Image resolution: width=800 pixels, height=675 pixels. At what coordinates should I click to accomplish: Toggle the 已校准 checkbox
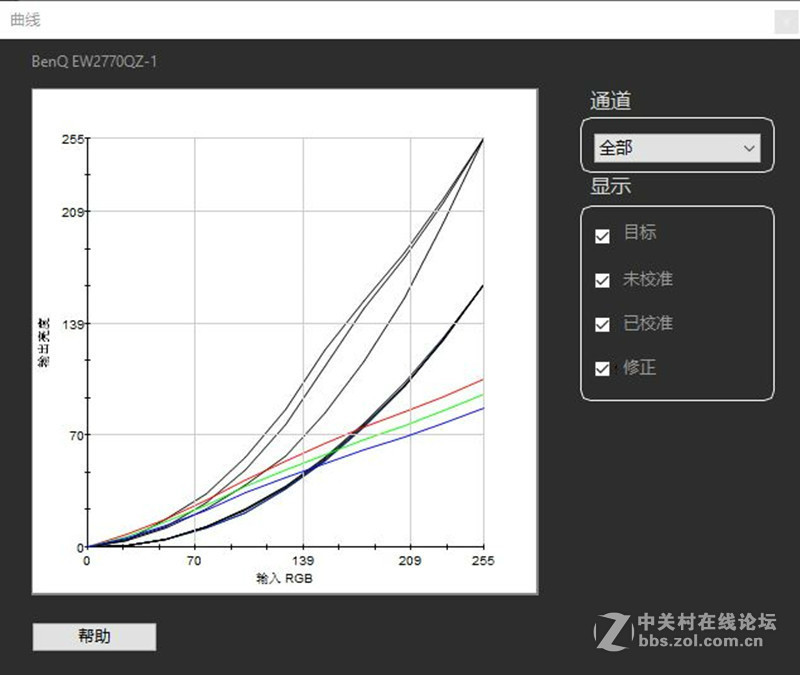click(601, 323)
